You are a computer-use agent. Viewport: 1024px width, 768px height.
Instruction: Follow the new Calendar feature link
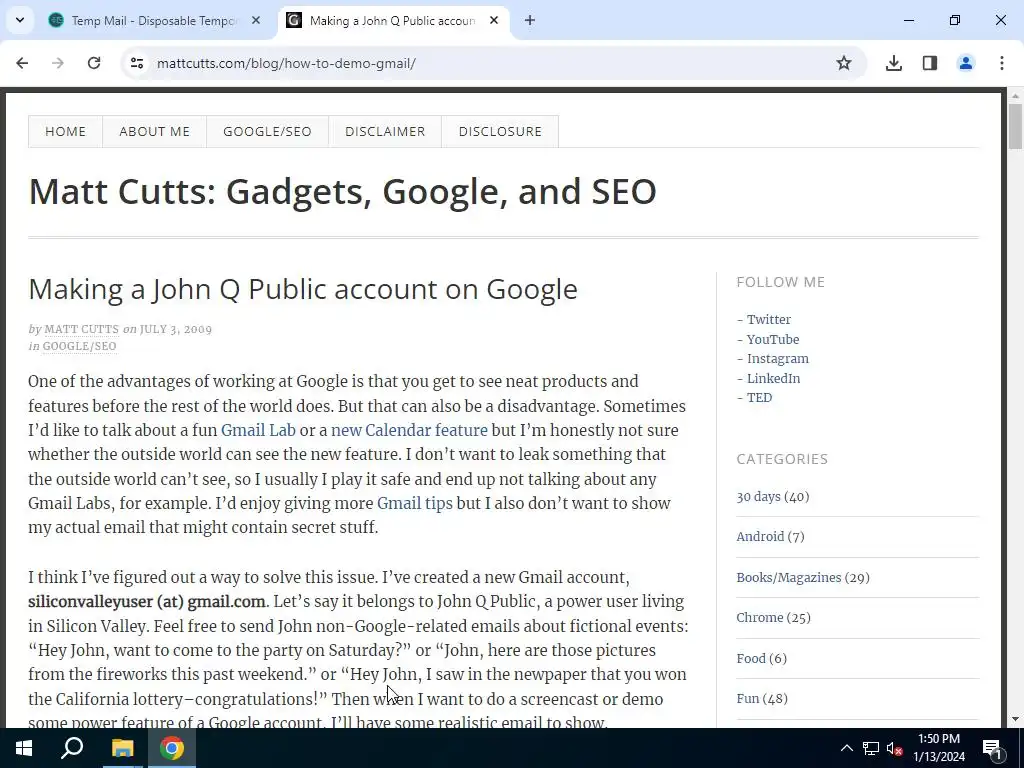click(x=409, y=430)
